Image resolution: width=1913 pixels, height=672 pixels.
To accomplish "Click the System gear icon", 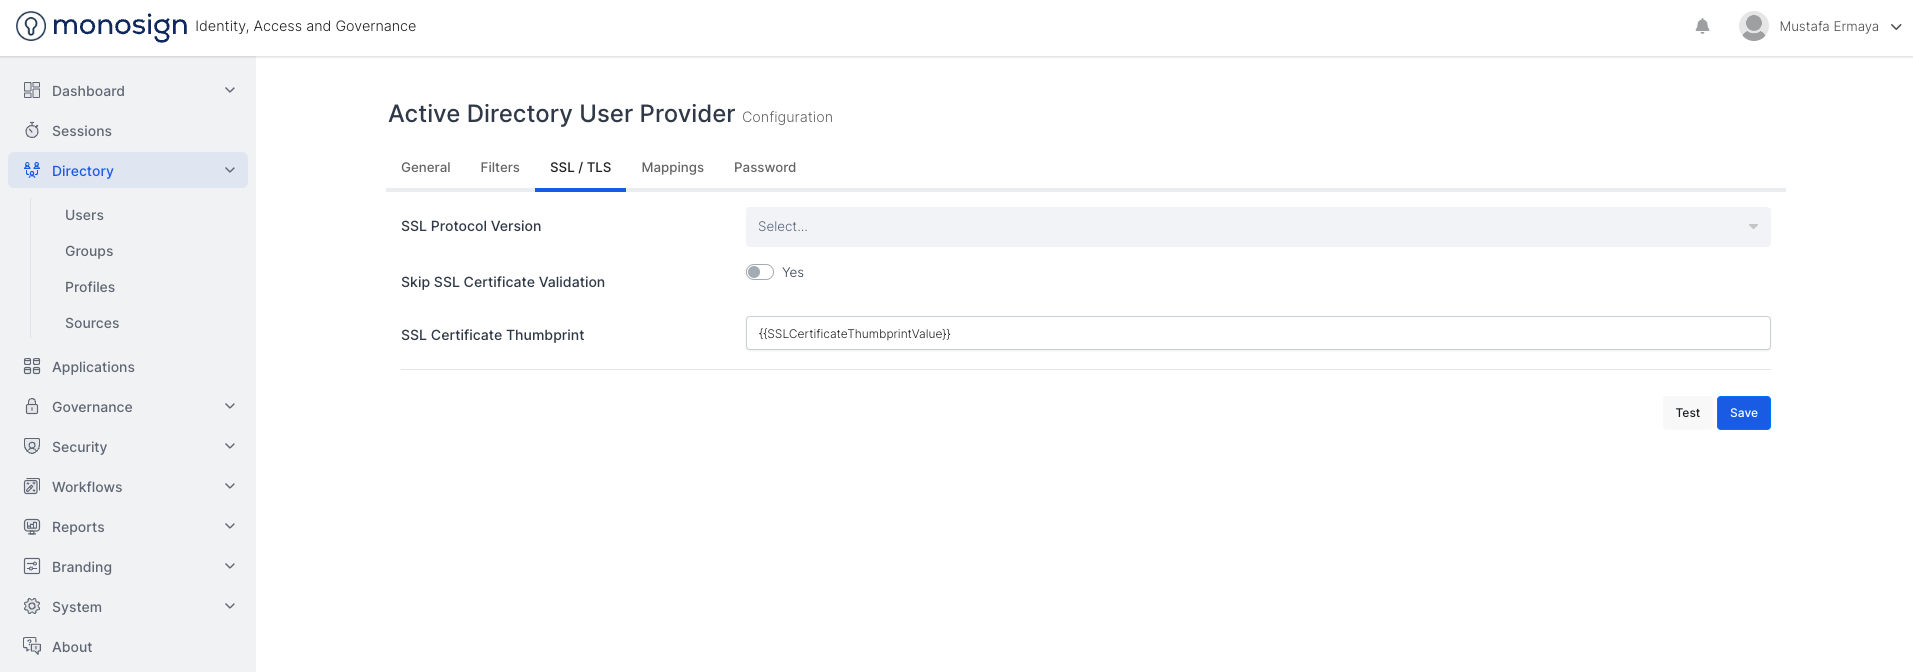I will (32, 607).
